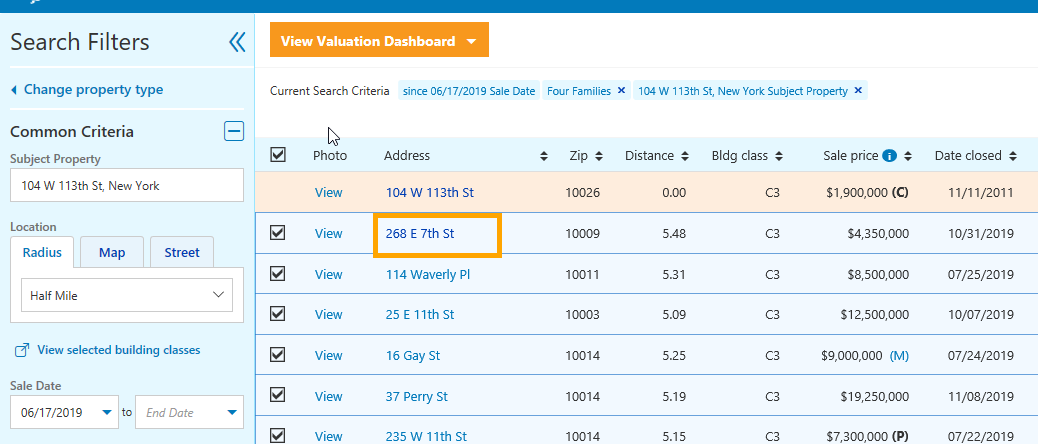Click the since 06/17/2019 Sale Date tag
Image resolution: width=1038 pixels, height=444 pixels.
[469, 91]
